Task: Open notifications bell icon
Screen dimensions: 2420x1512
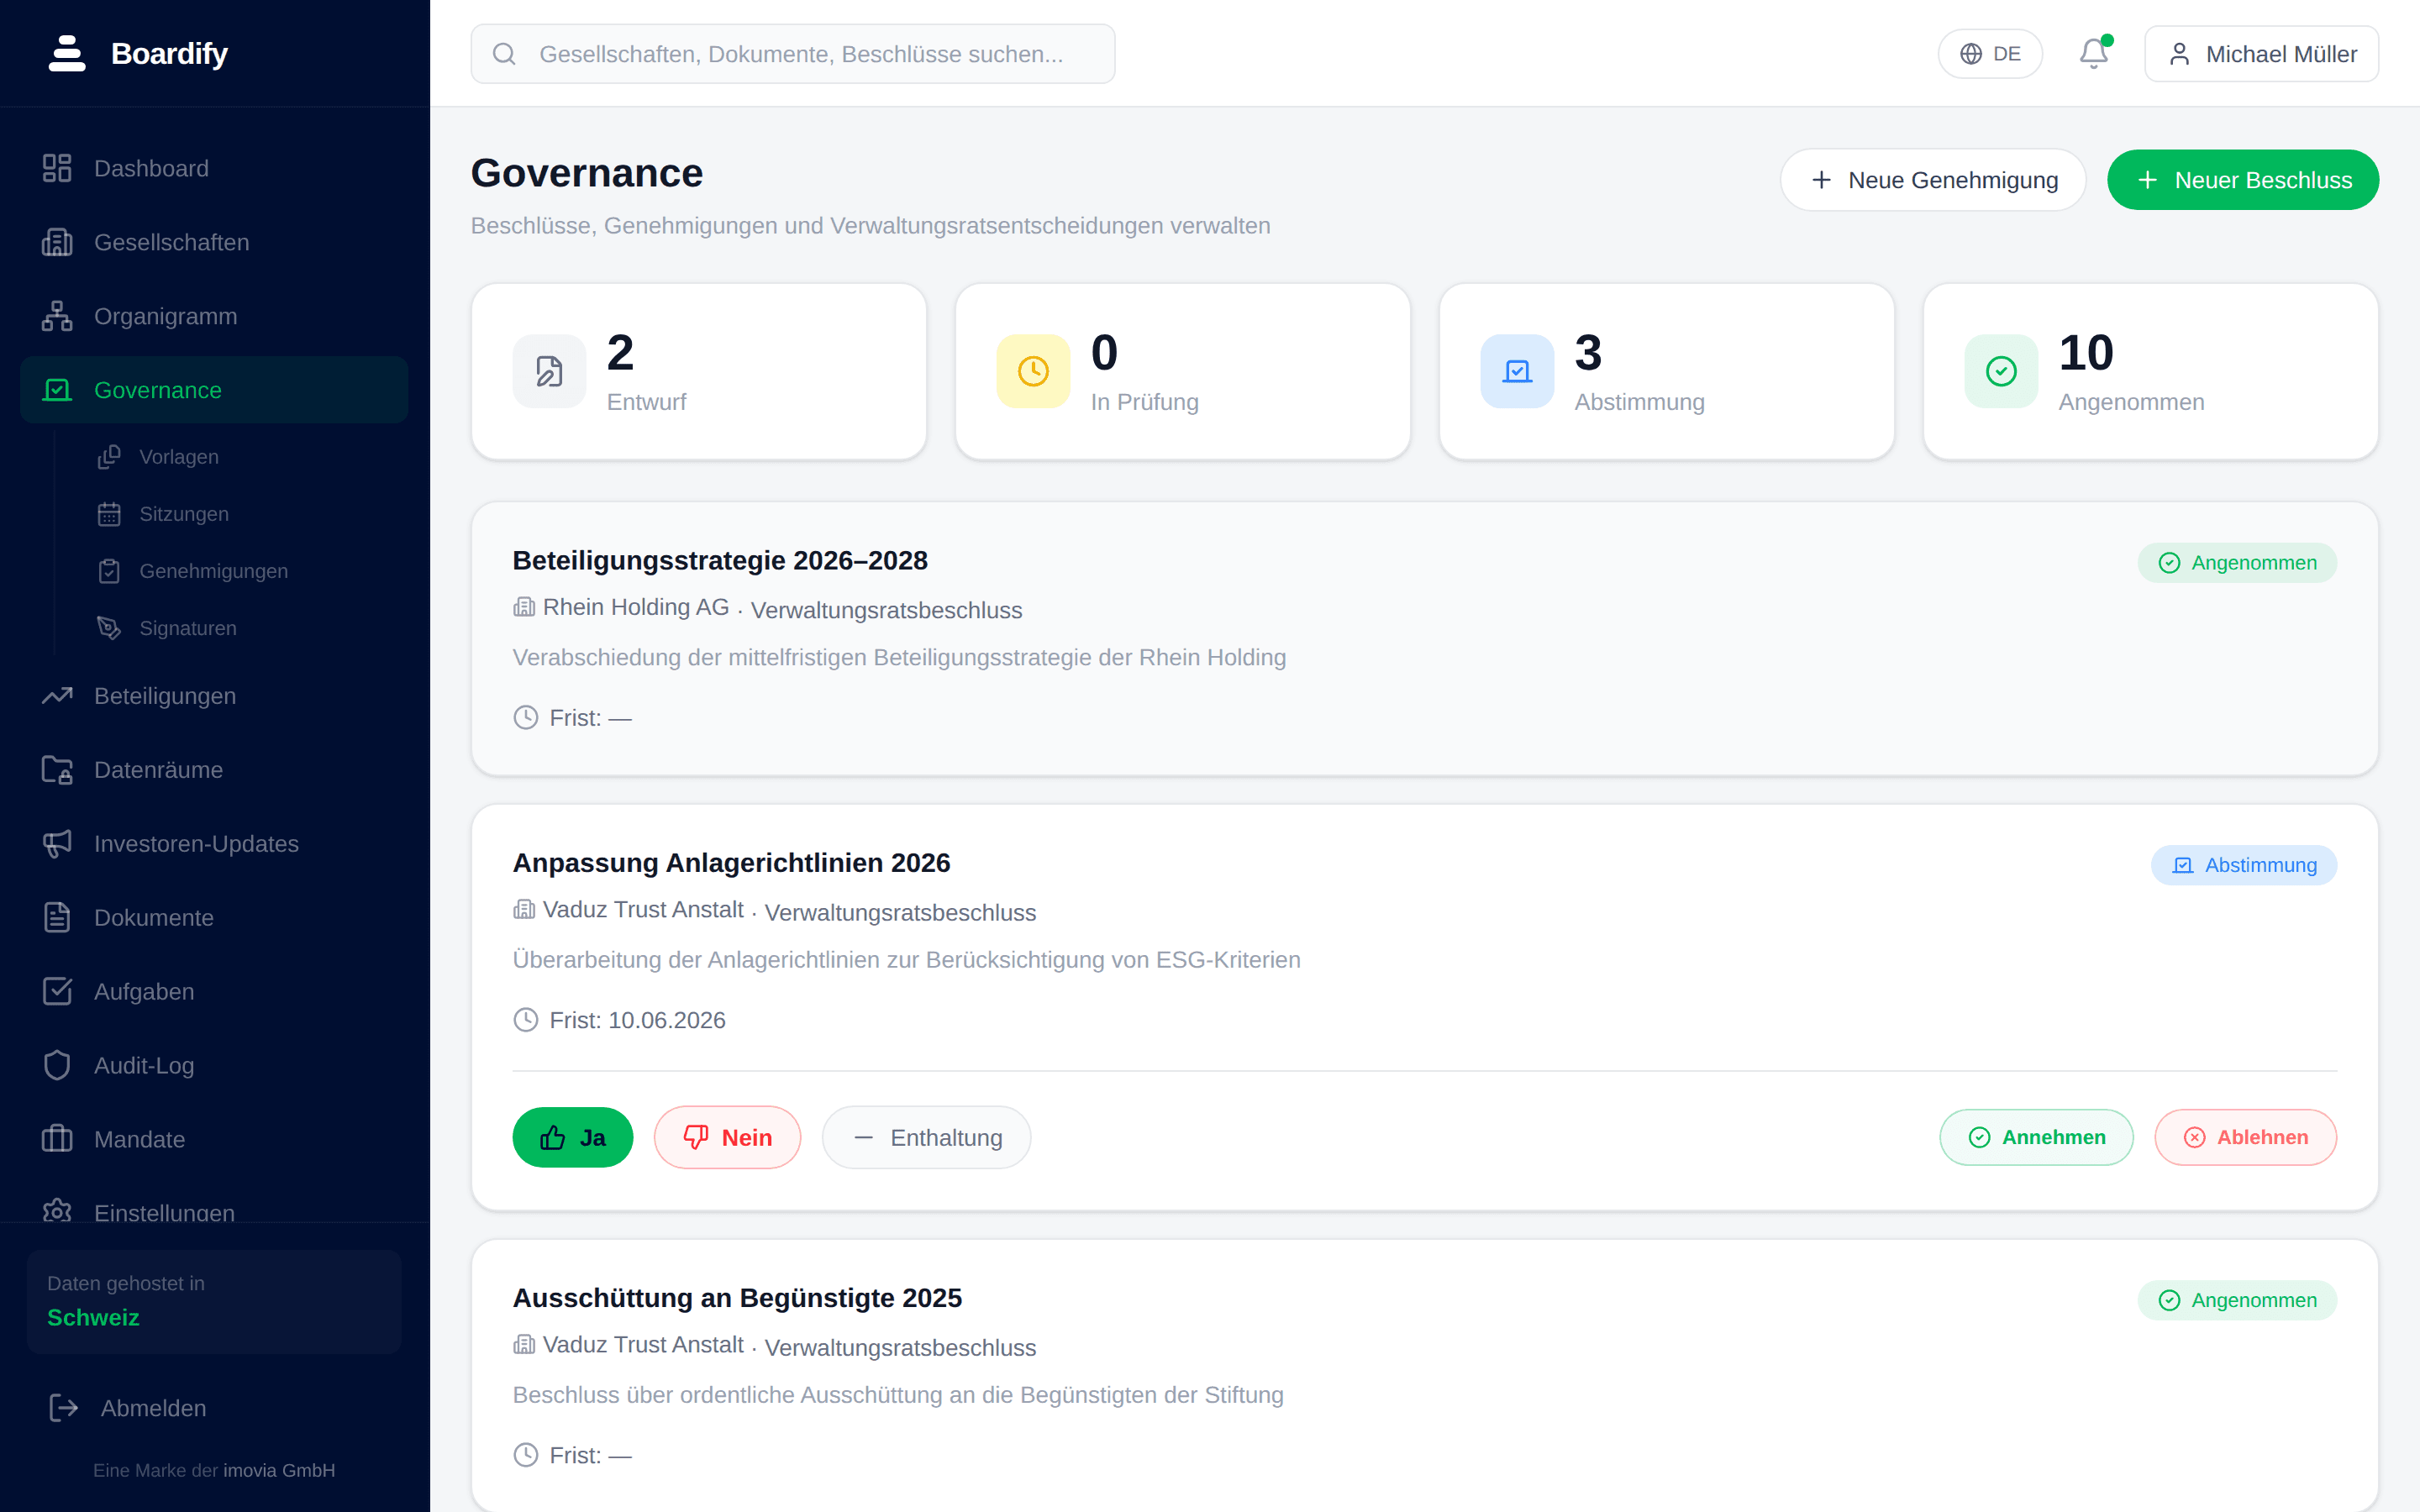Action: click(x=2094, y=53)
